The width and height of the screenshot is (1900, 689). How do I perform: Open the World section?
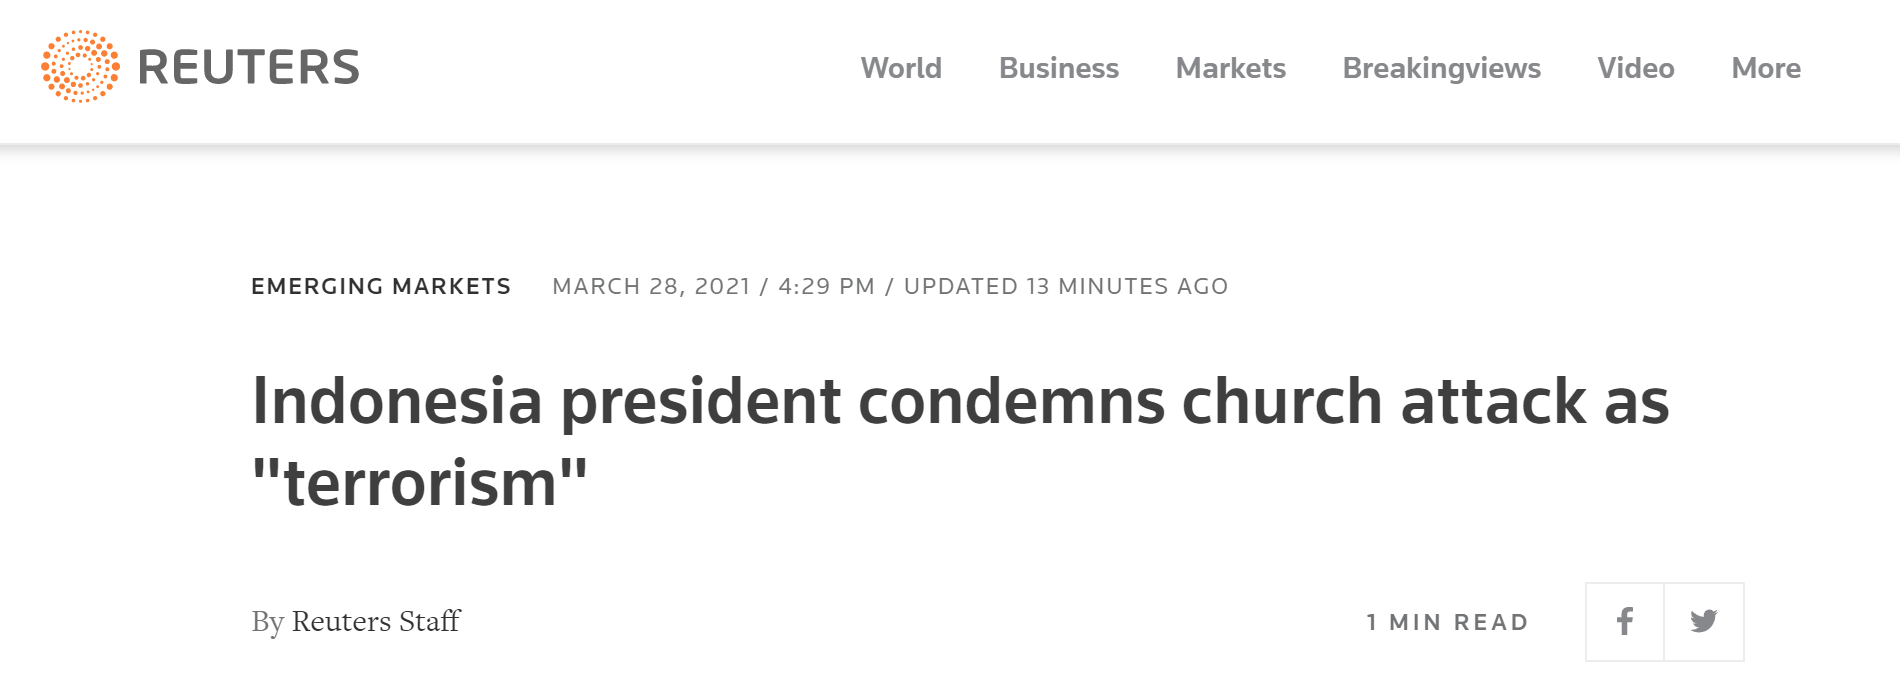[x=901, y=68]
